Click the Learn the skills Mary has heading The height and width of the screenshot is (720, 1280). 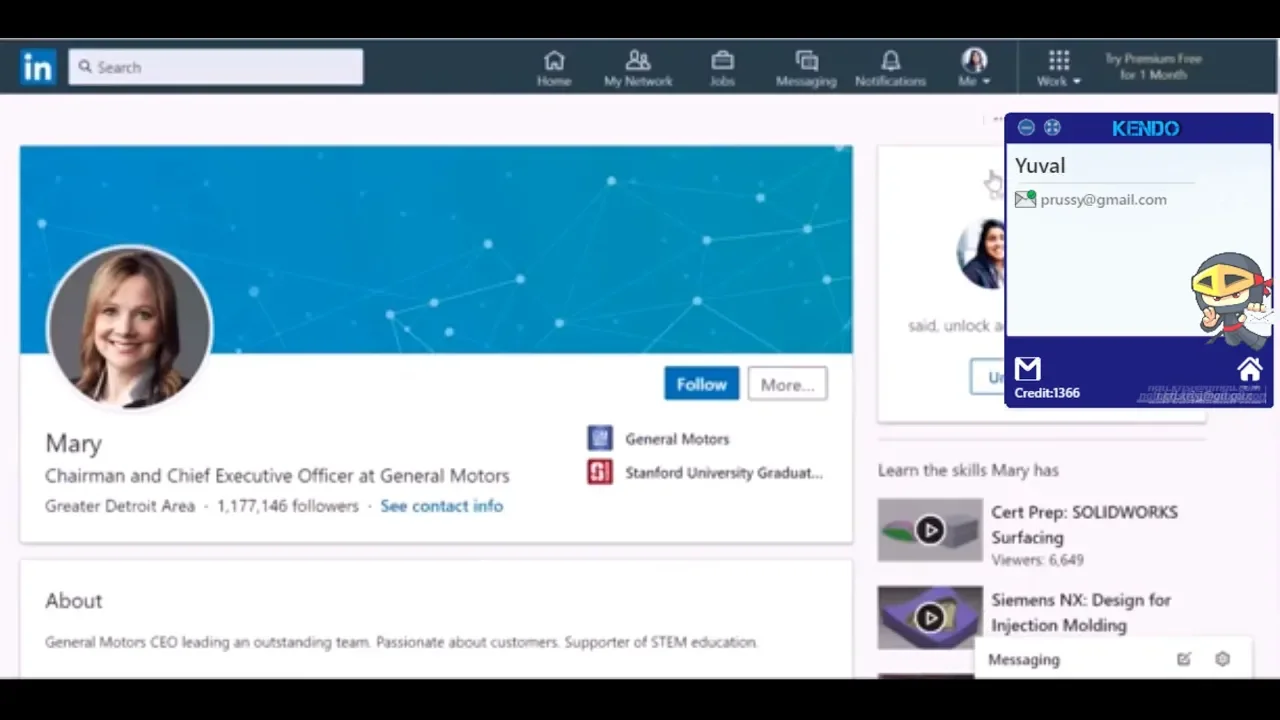tap(968, 470)
